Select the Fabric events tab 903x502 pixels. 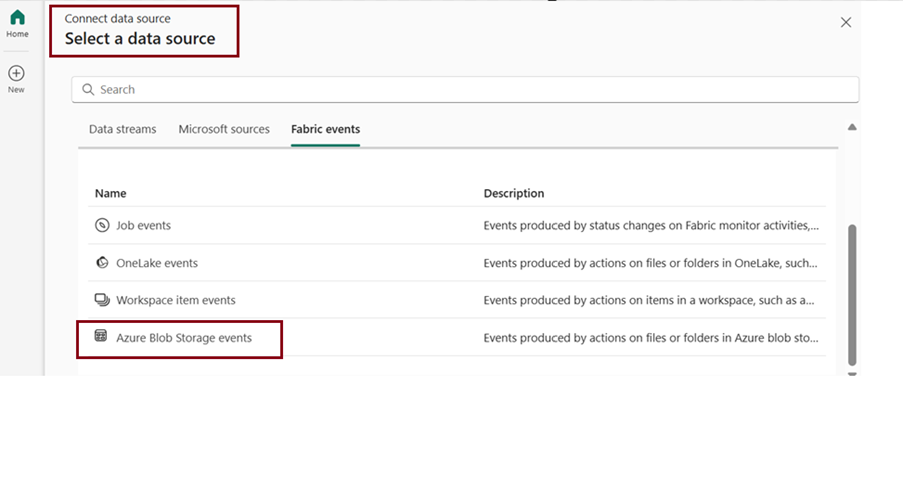(x=325, y=129)
